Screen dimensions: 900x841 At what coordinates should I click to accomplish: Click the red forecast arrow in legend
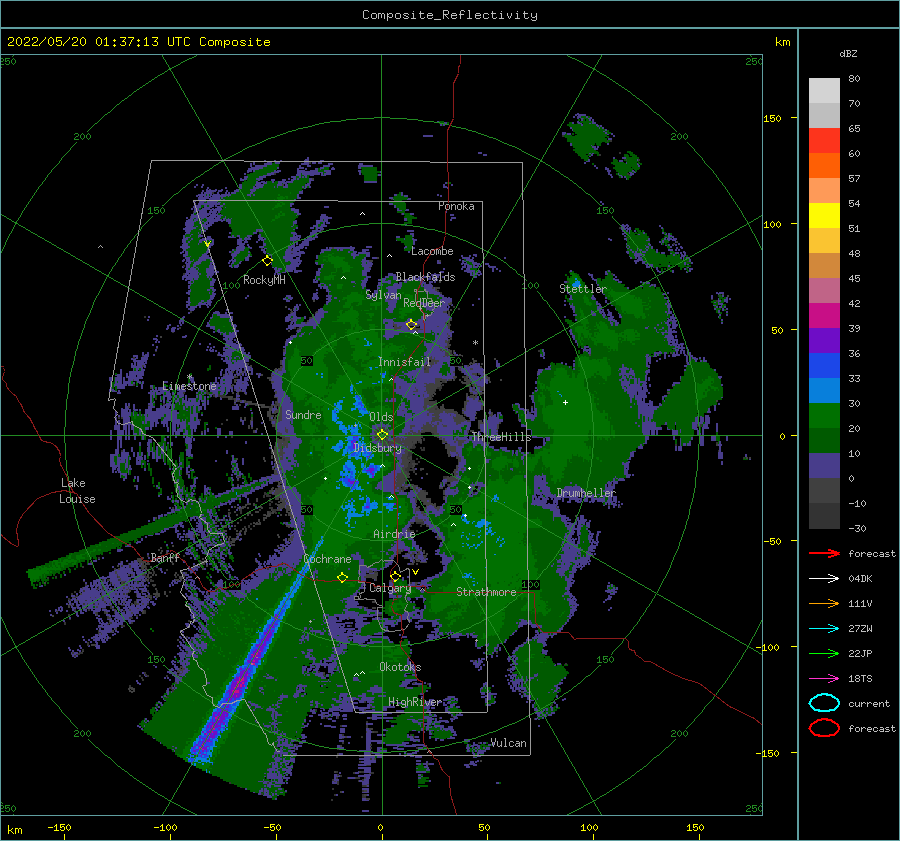[x=824, y=553]
